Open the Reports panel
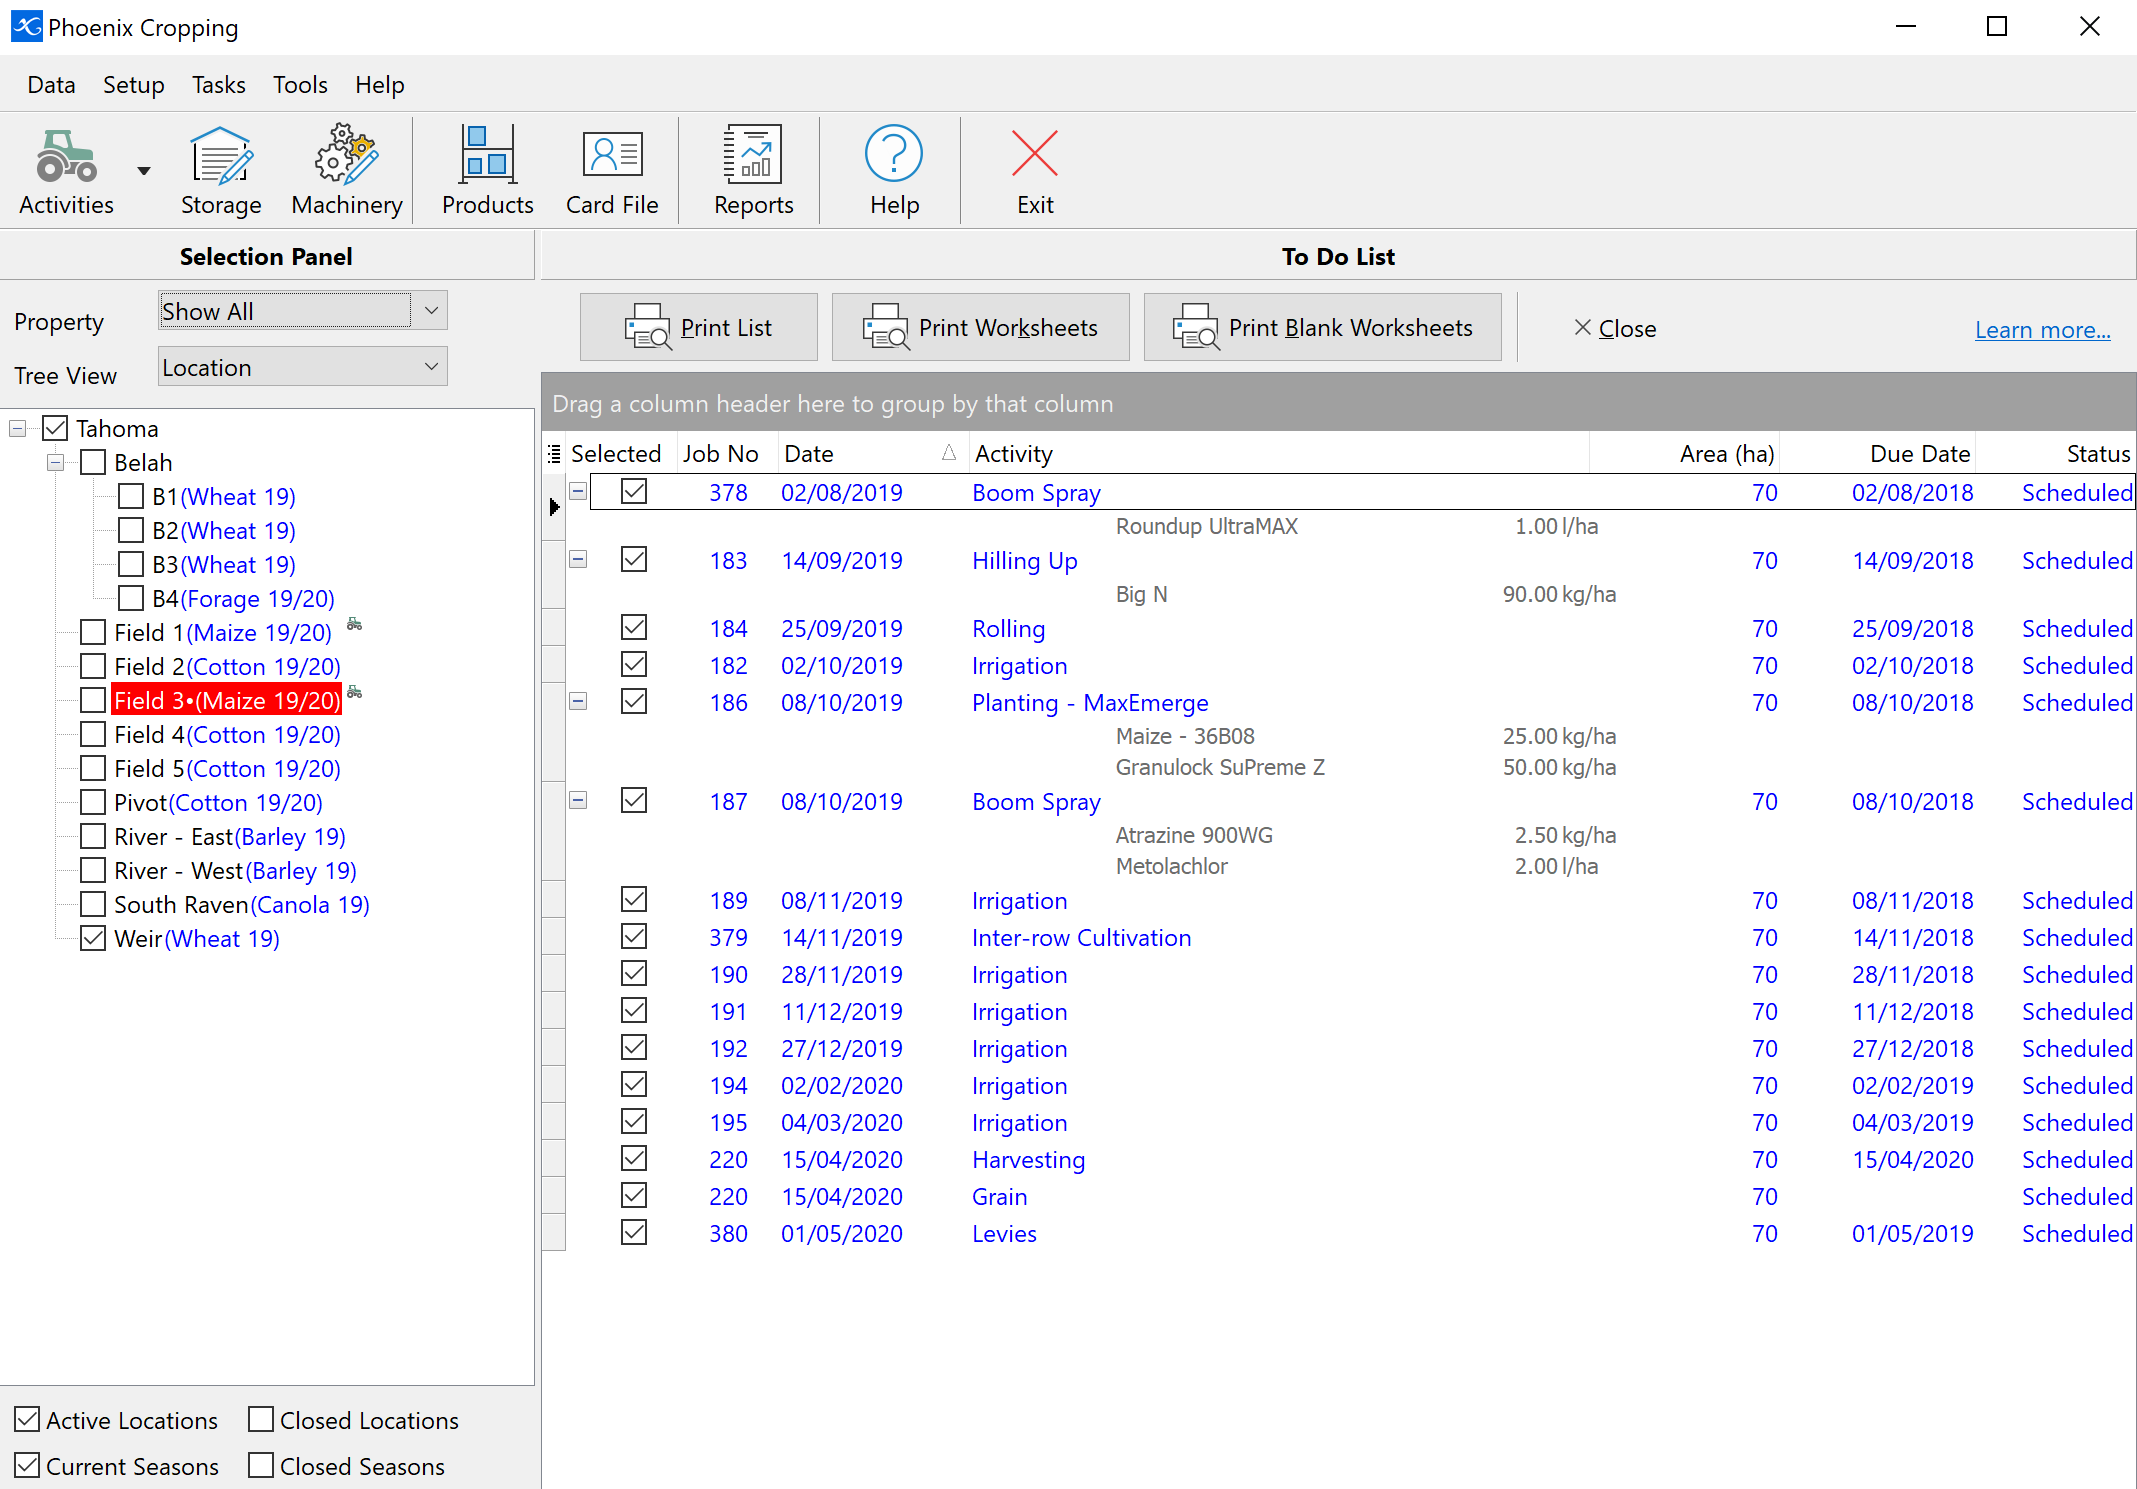The image size is (2137, 1489). point(753,167)
